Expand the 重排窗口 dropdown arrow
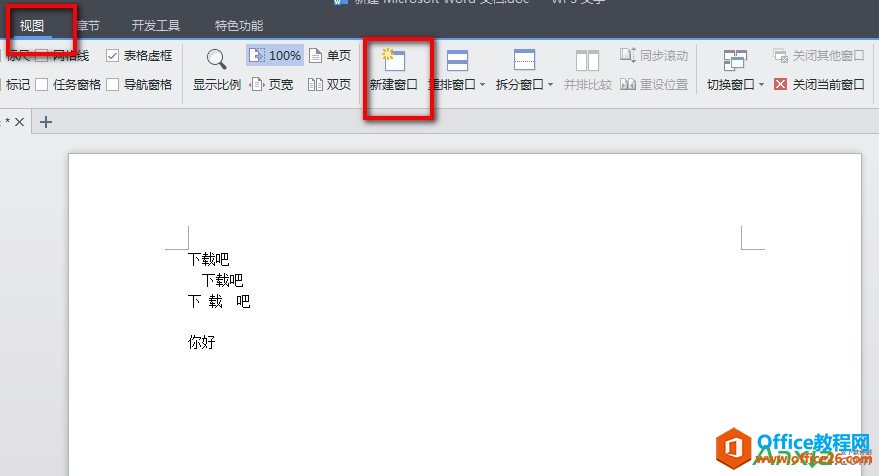The height and width of the screenshot is (476, 879). click(x=482, y=85)
